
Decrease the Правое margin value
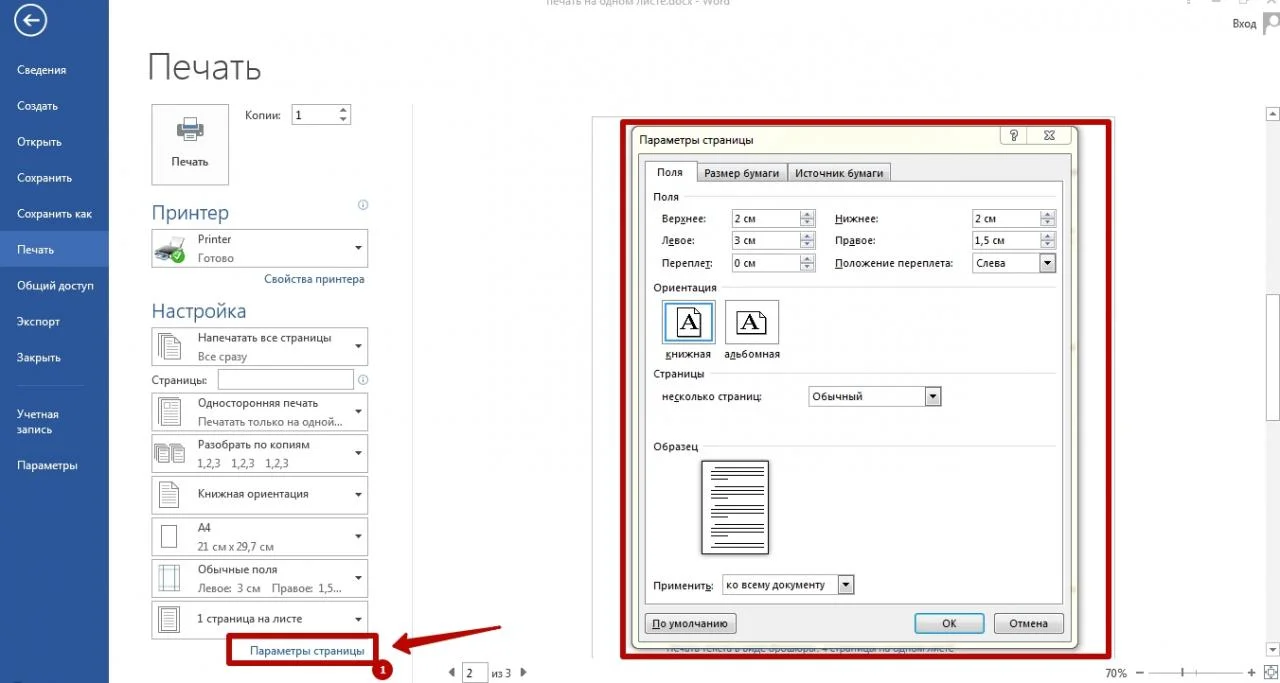[x=1048, y=245]
